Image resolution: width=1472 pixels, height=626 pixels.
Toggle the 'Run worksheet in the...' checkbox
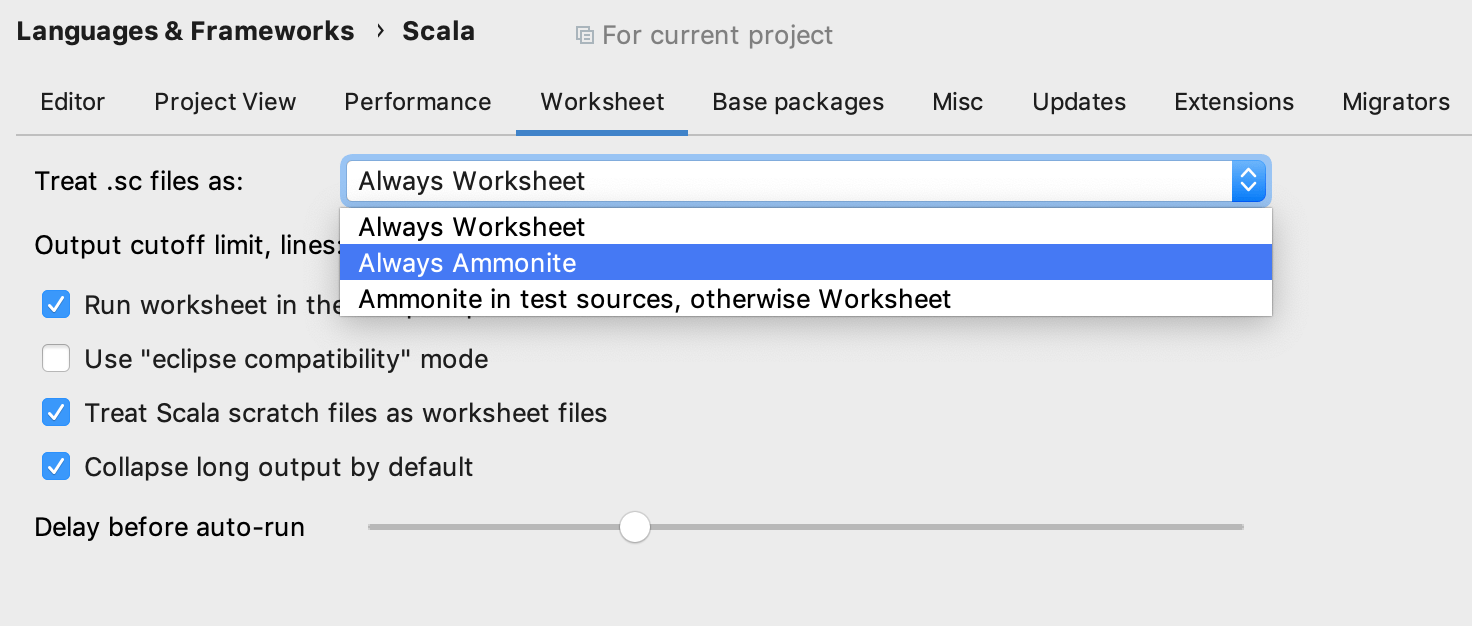click(x=56, y=305)
